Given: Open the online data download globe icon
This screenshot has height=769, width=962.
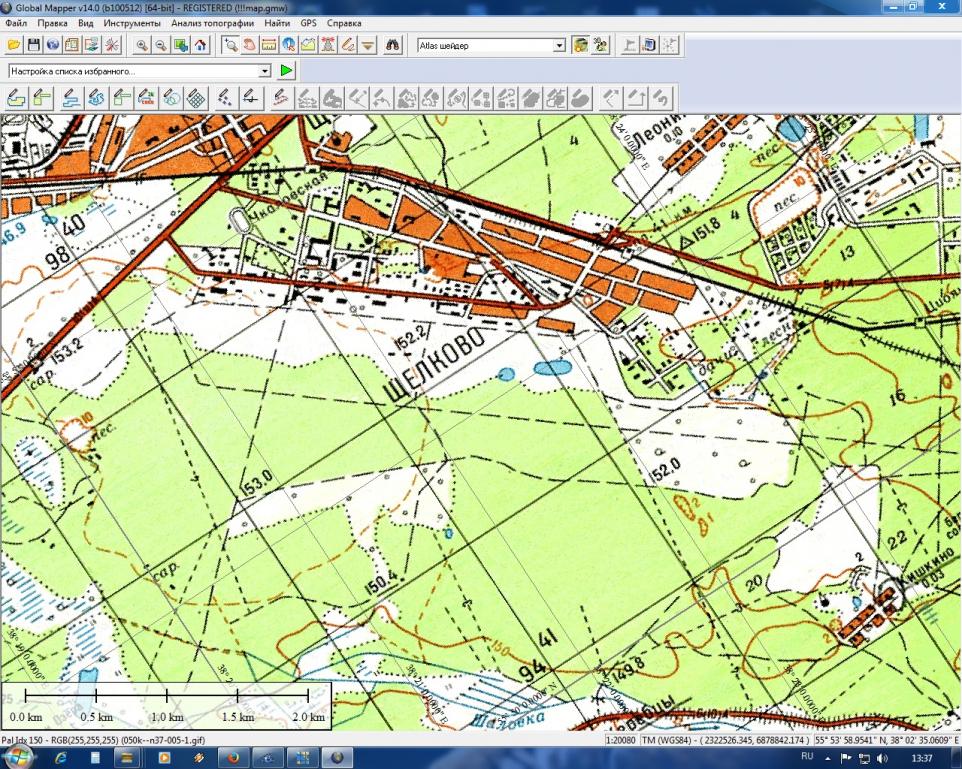Looking at the screenshot, I should [x=52, y=45].
